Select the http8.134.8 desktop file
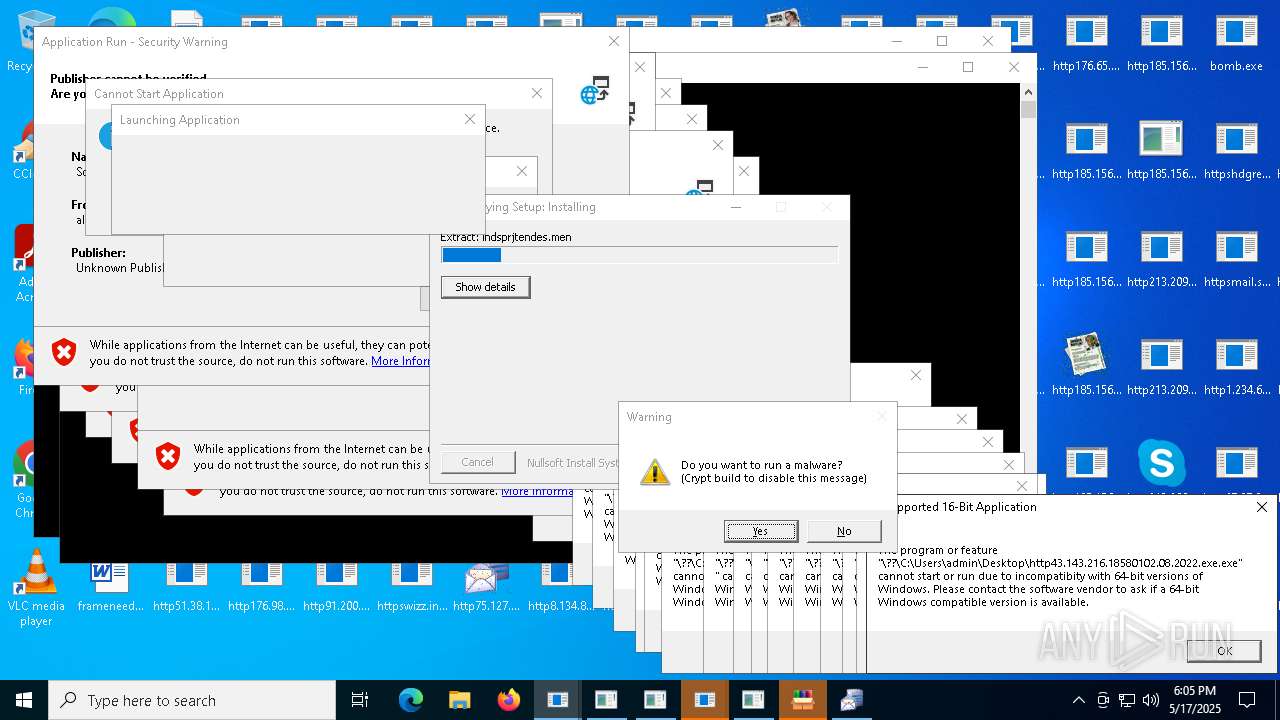The height and width of the screenshot is (720, 1280). click(x=560, y=586)
